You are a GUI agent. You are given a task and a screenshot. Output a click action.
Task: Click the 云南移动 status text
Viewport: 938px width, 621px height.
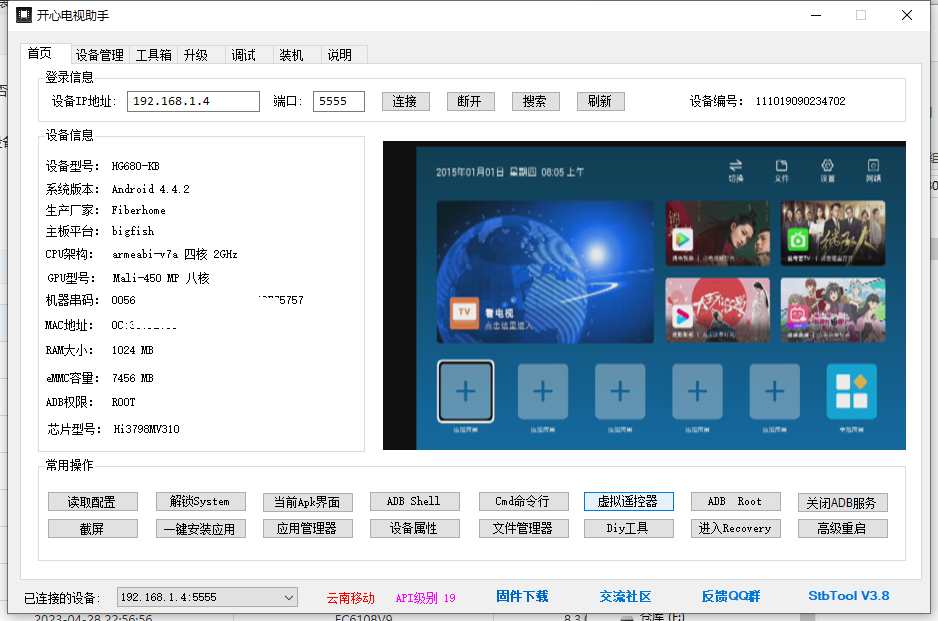[x=351, y=598]
